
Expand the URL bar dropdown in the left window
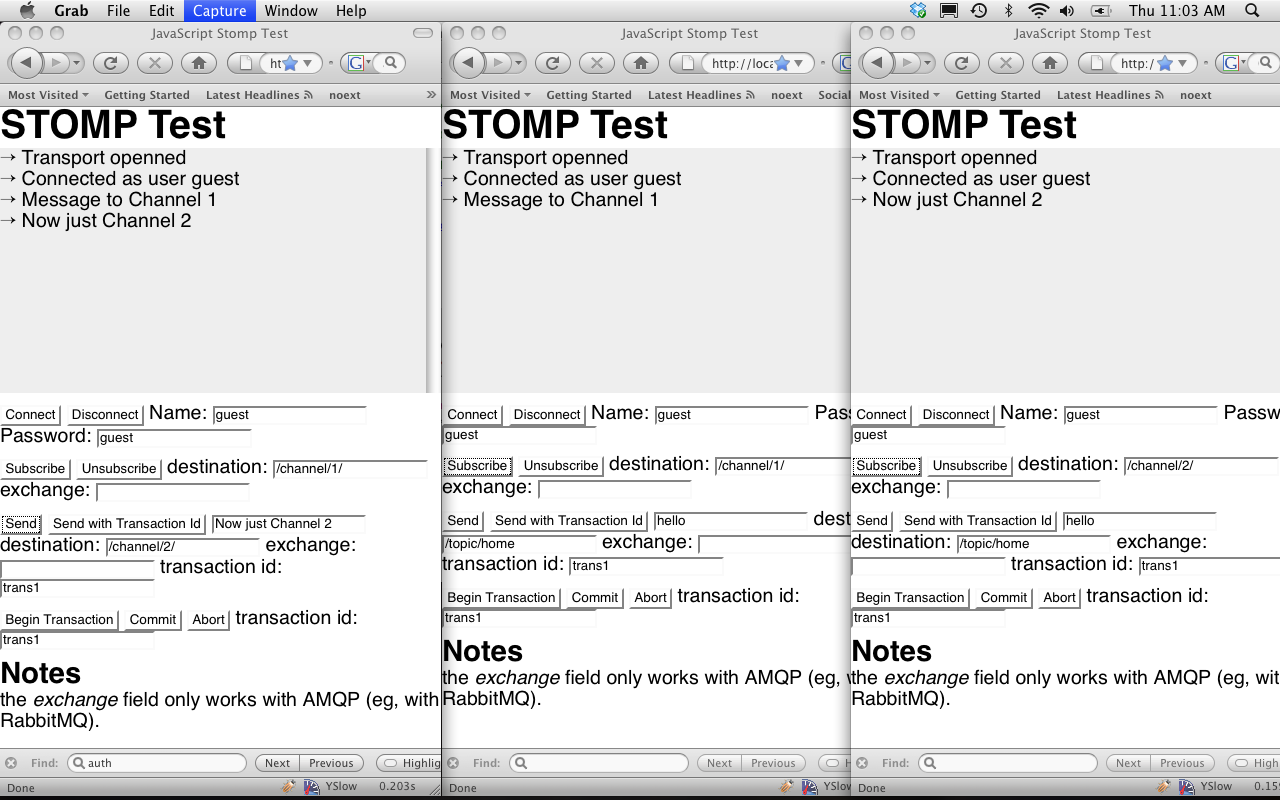tap(308, 63)
